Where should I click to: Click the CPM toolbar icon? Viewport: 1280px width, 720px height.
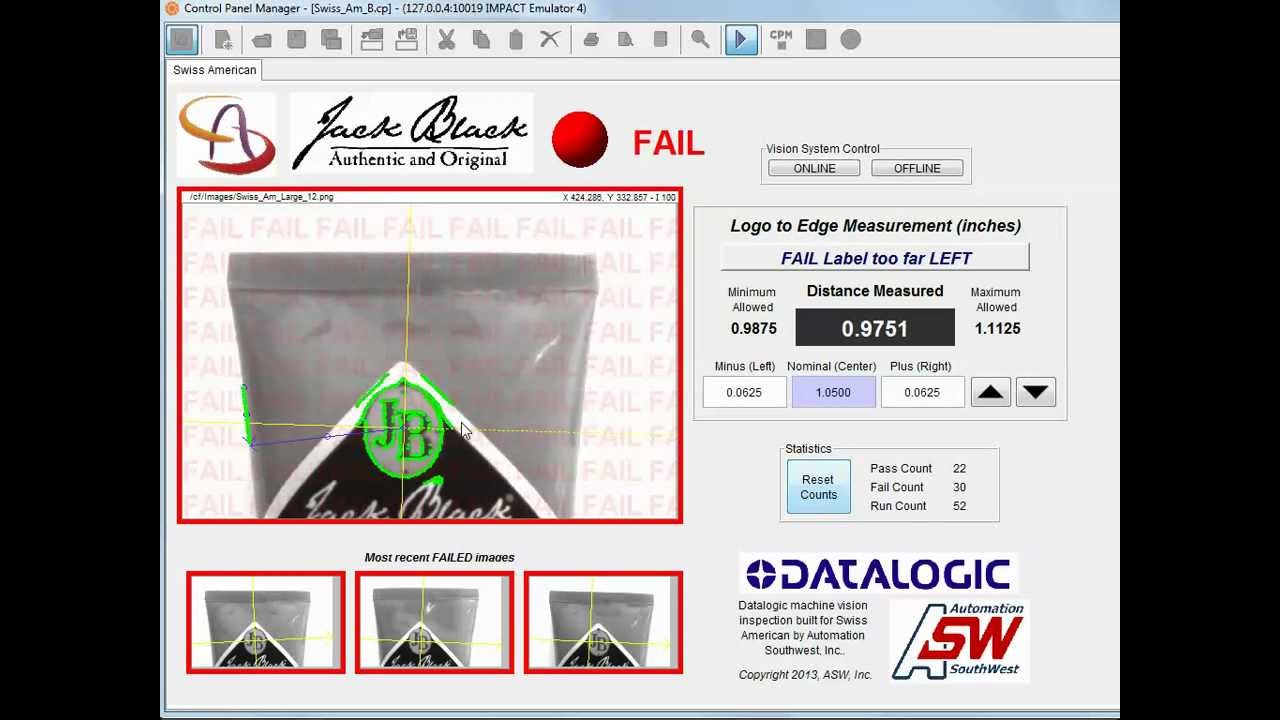pos(781,39)
